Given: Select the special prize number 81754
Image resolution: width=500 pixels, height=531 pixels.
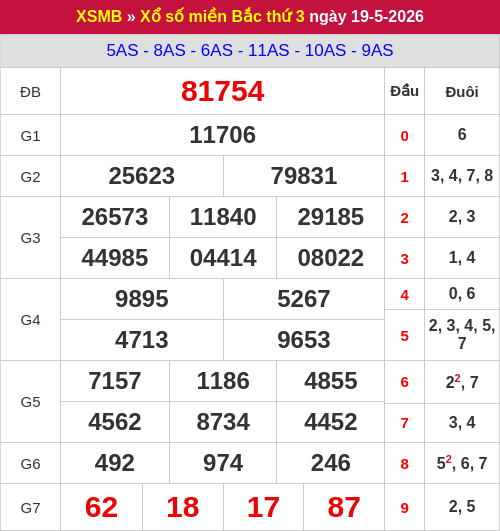Looking at the screenshot, I should (x=223, y=91).
